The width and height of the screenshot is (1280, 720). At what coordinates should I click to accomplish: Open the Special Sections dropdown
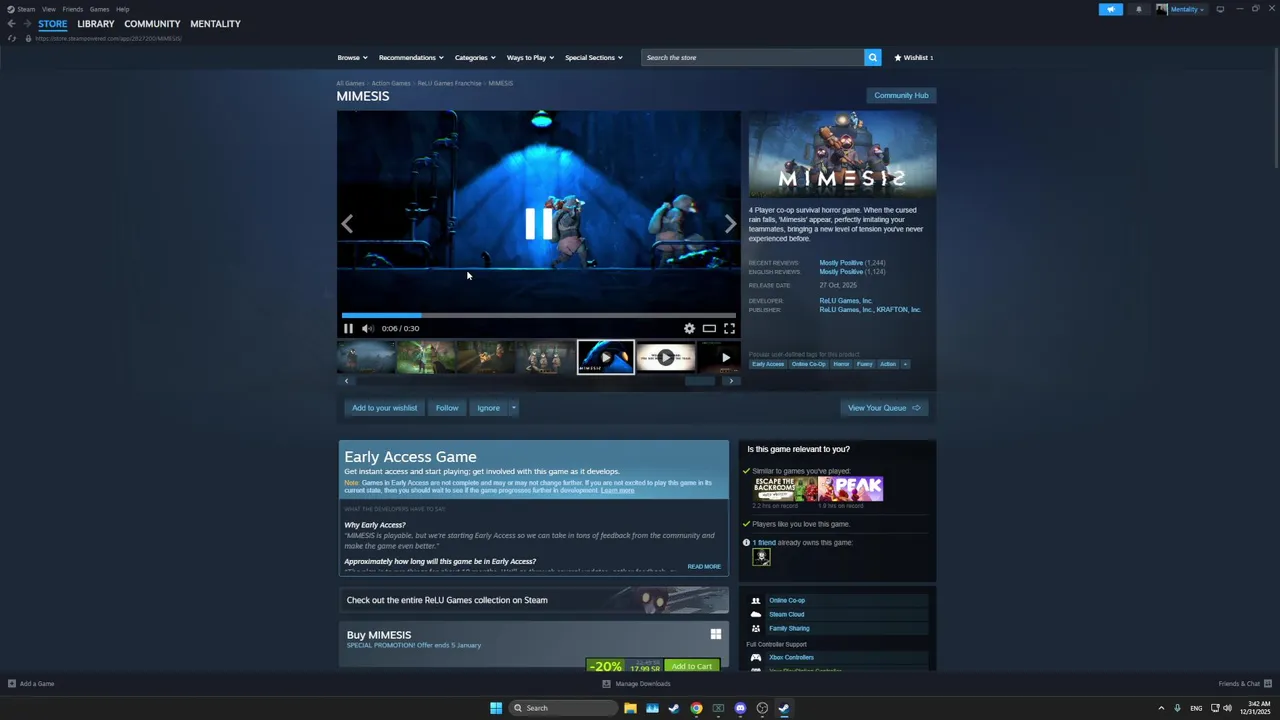click(x=594, y=58)
